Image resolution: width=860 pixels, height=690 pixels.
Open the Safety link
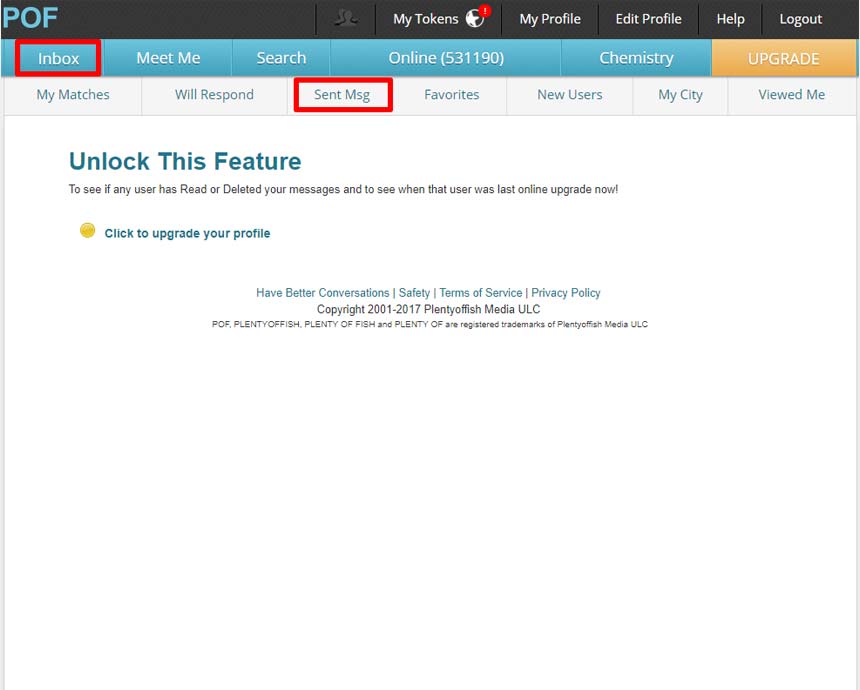click(x=414, y=293)
